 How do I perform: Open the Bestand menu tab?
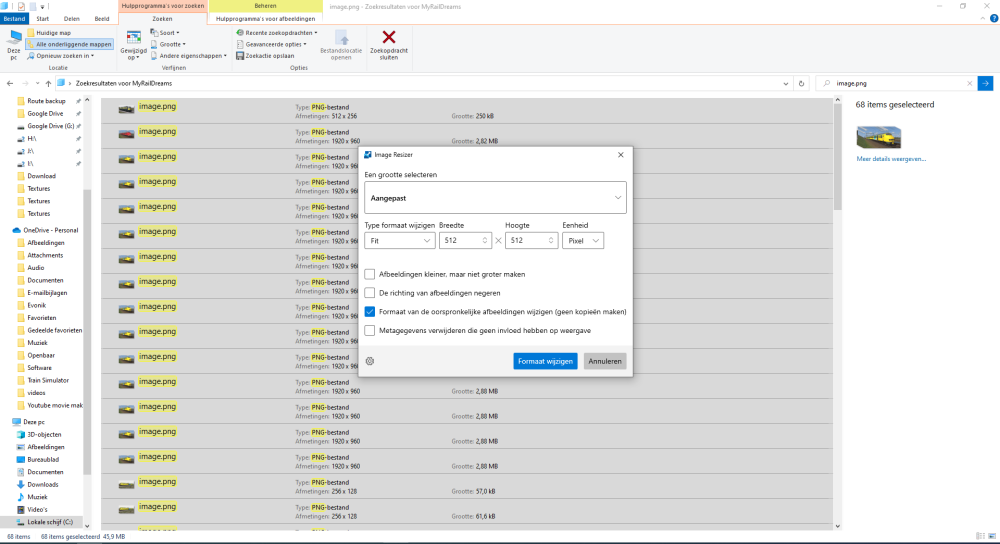[14, 18]
